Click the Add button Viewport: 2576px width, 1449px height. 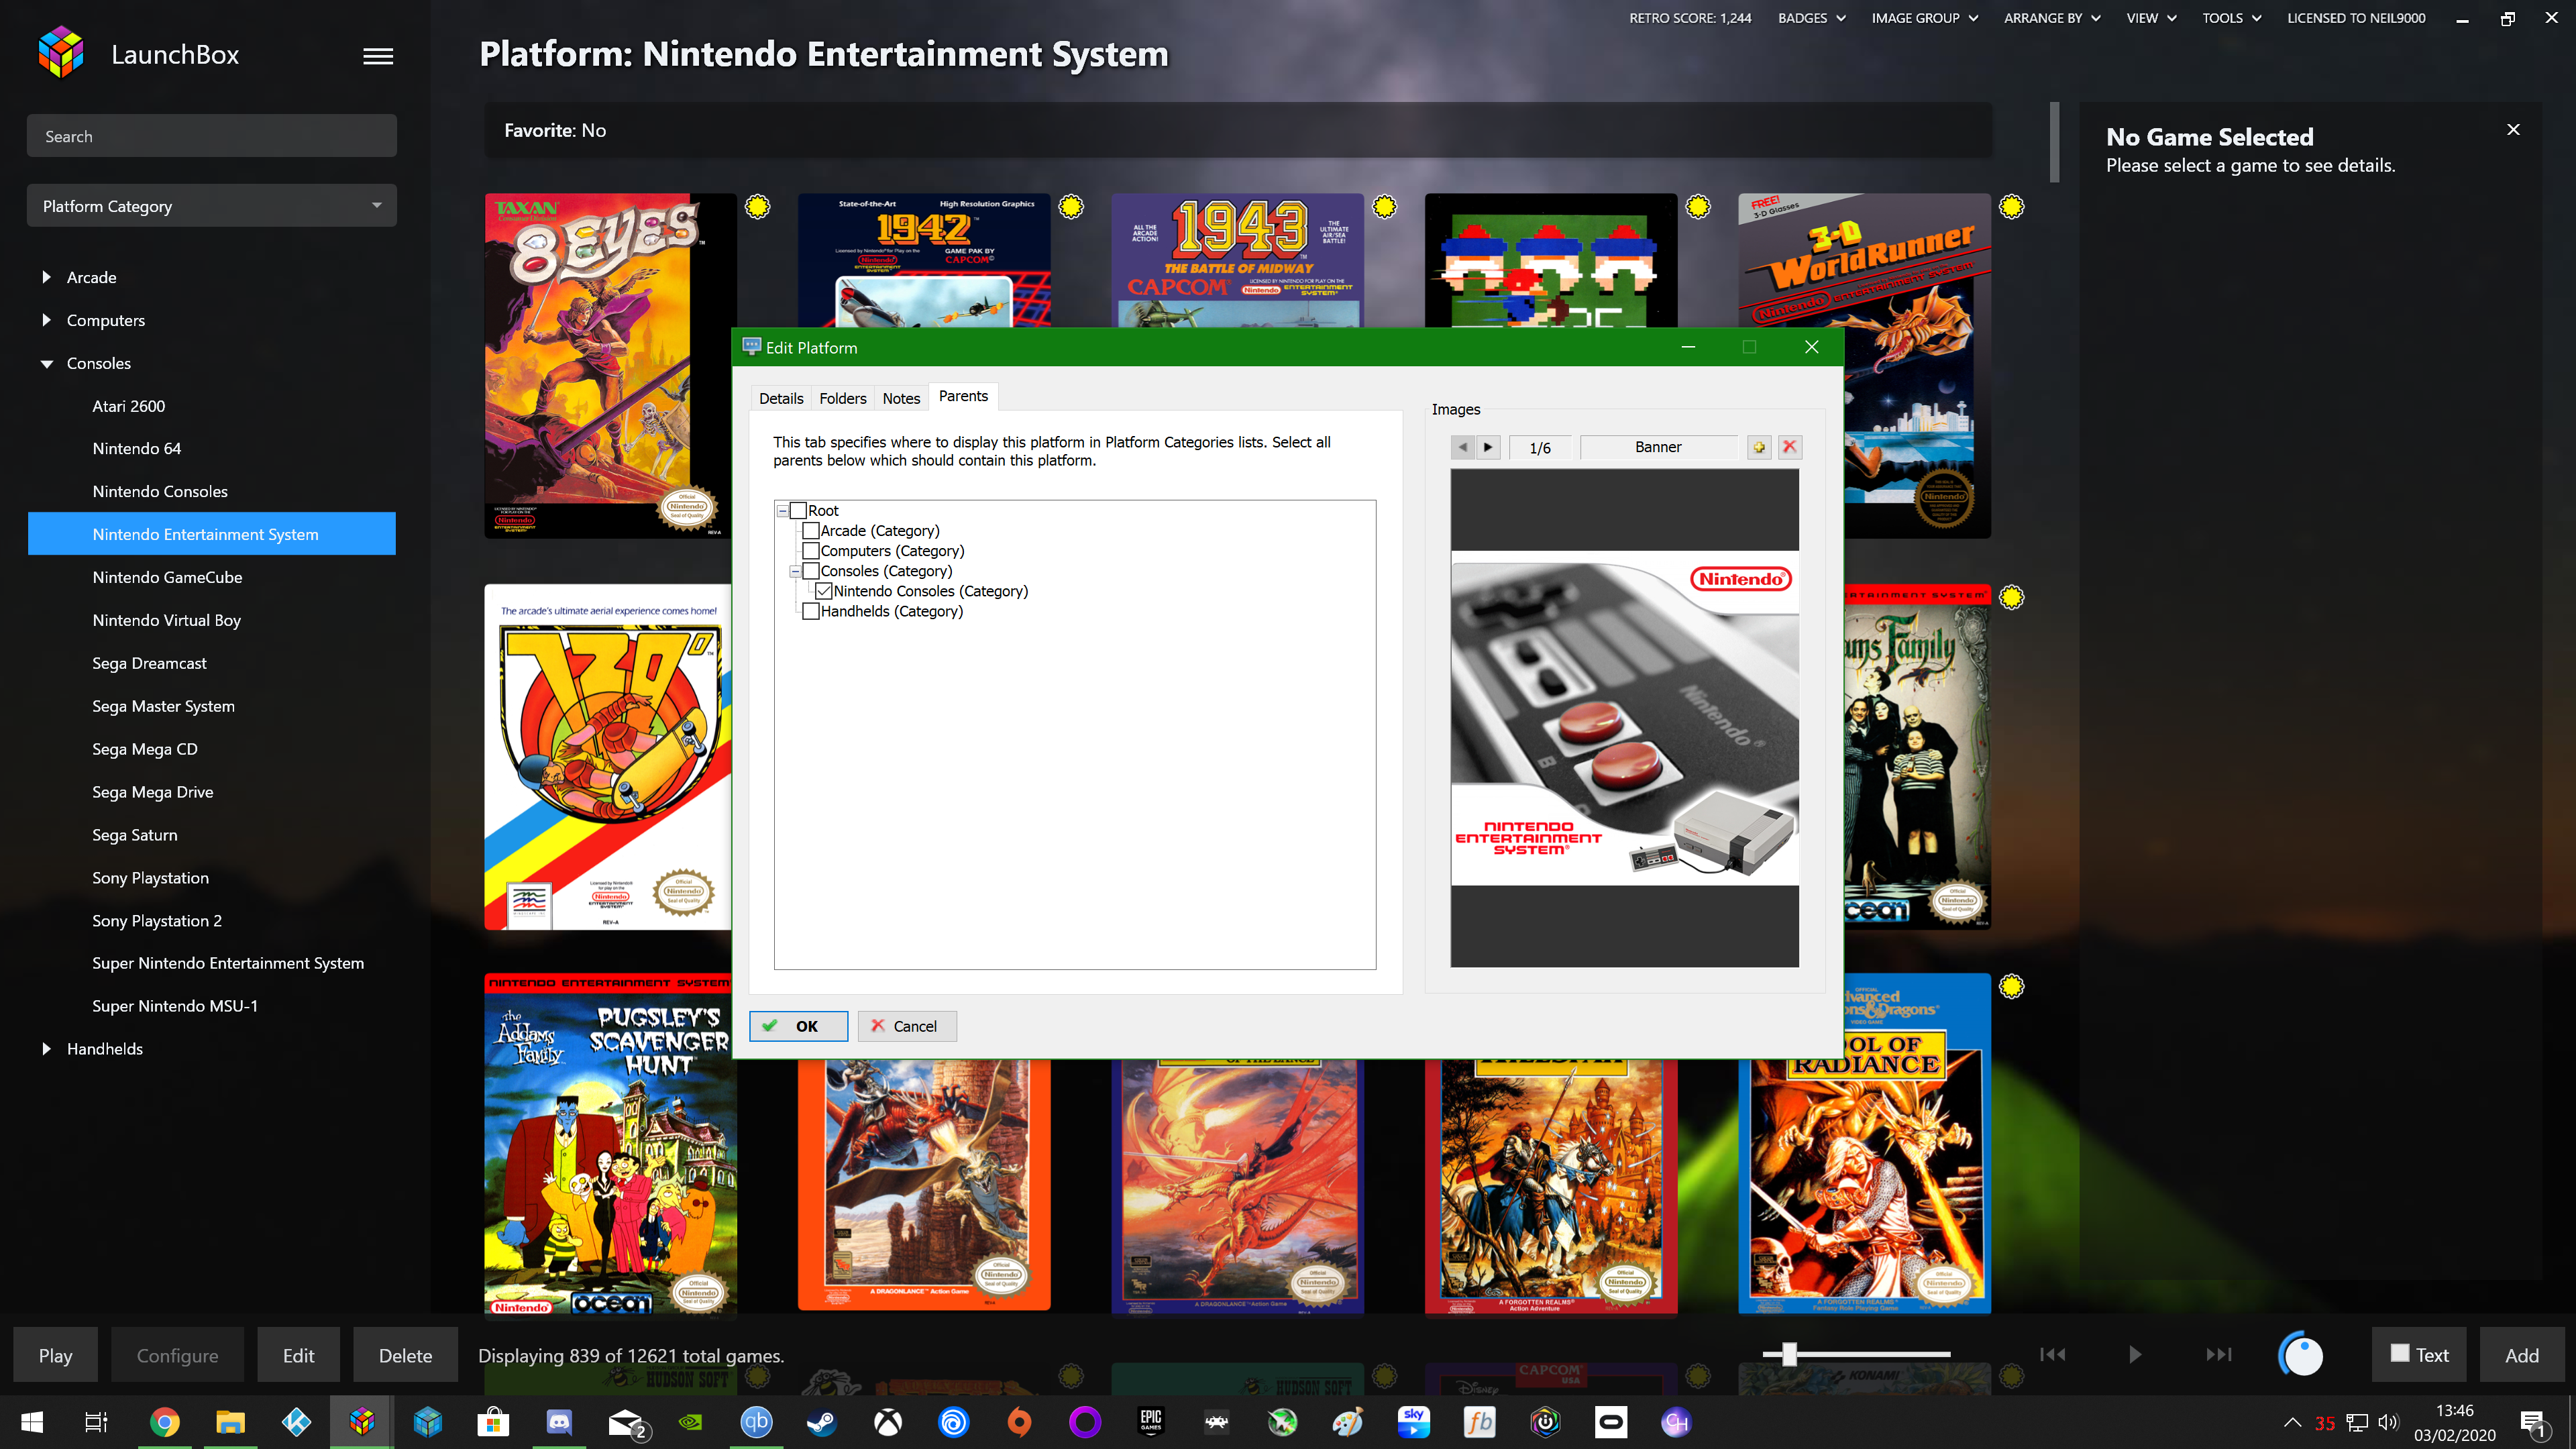2521,1355
